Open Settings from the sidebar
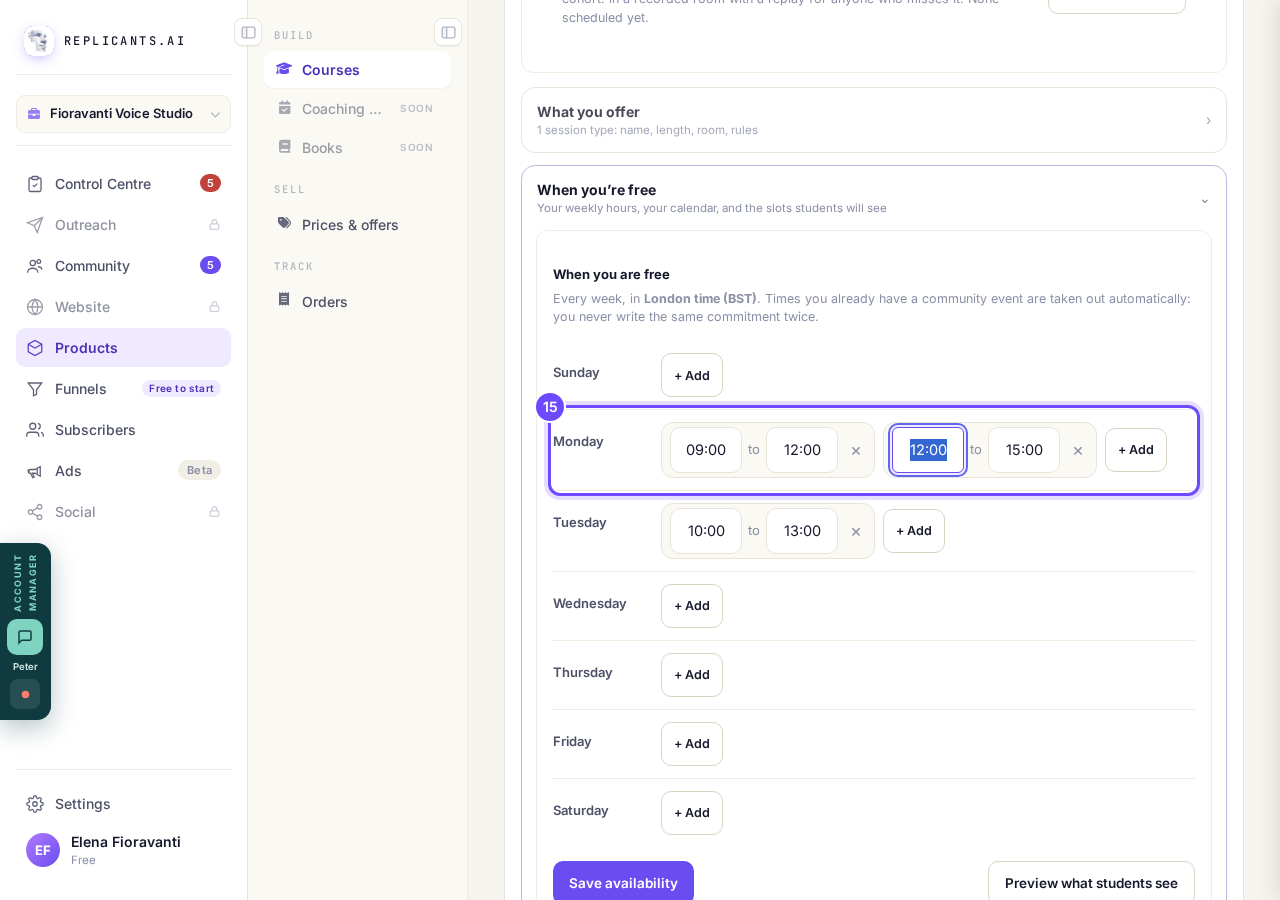This screenshot has height=900, width=1280. click(123, 804)
